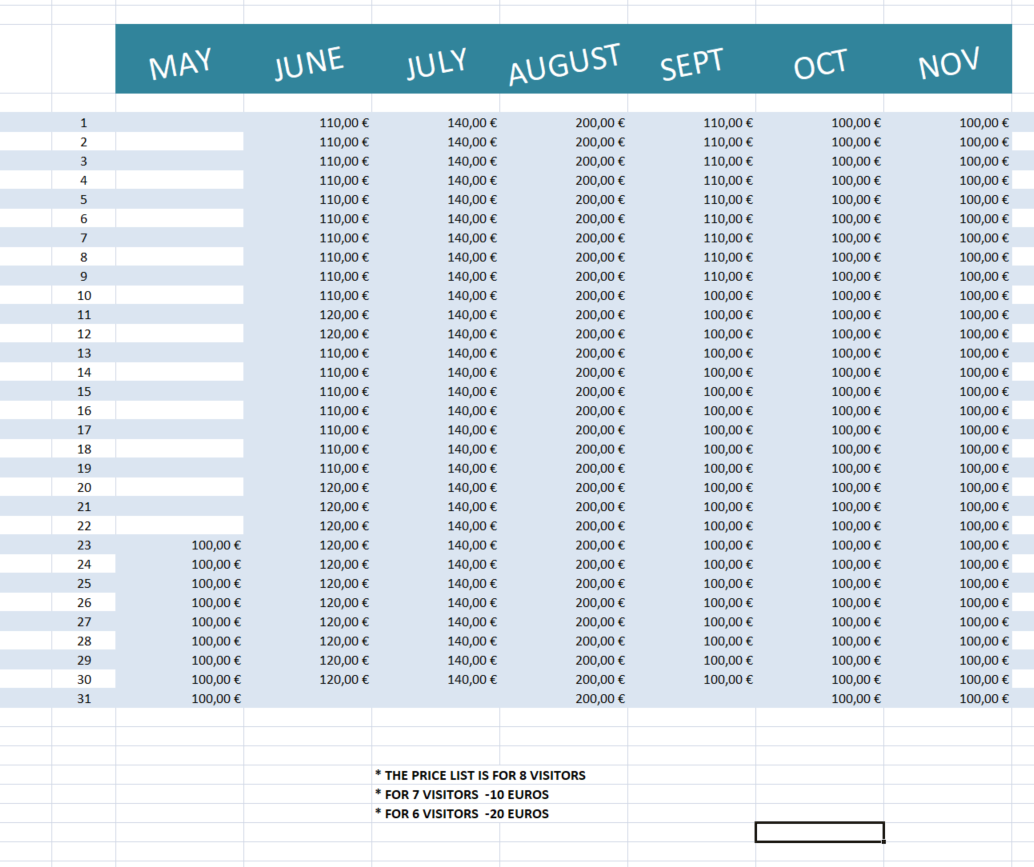The width and height of the screenshot is (1034, 867).
Task: Select the JUNE column header
Action: (x=309, y=63)
